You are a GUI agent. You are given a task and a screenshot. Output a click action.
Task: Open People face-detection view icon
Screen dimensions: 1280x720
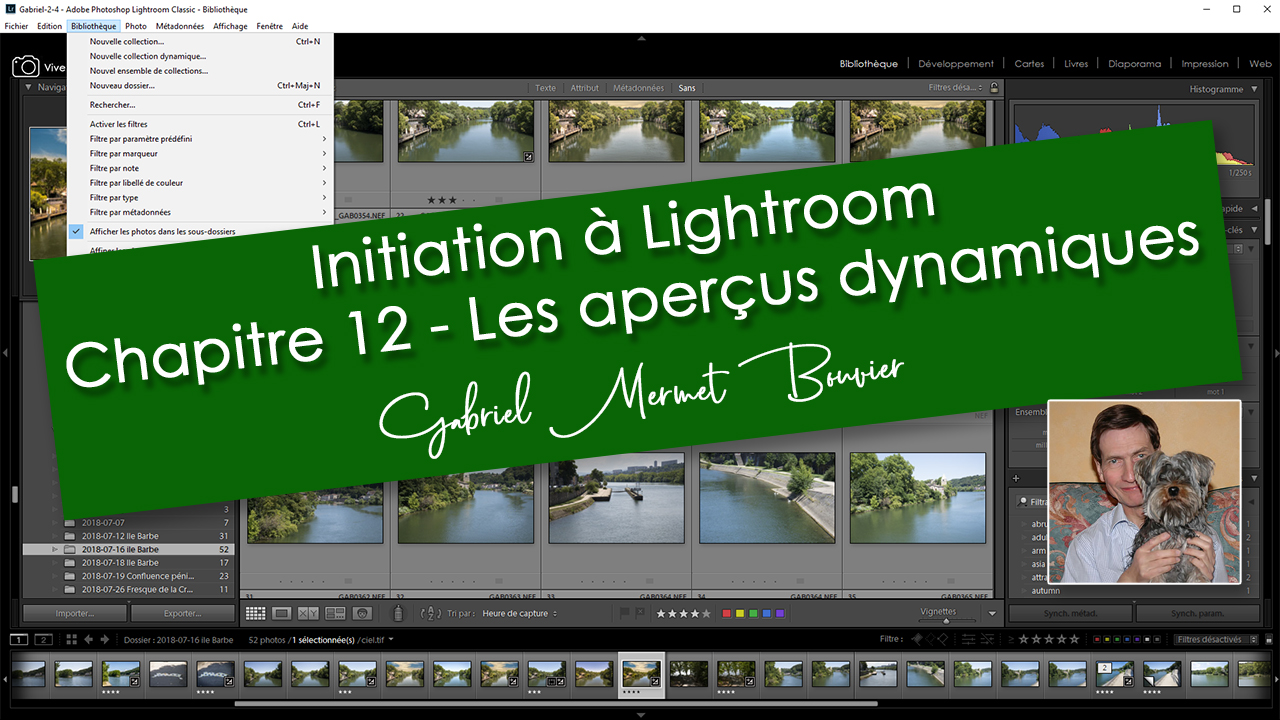(x=362, y=613)
